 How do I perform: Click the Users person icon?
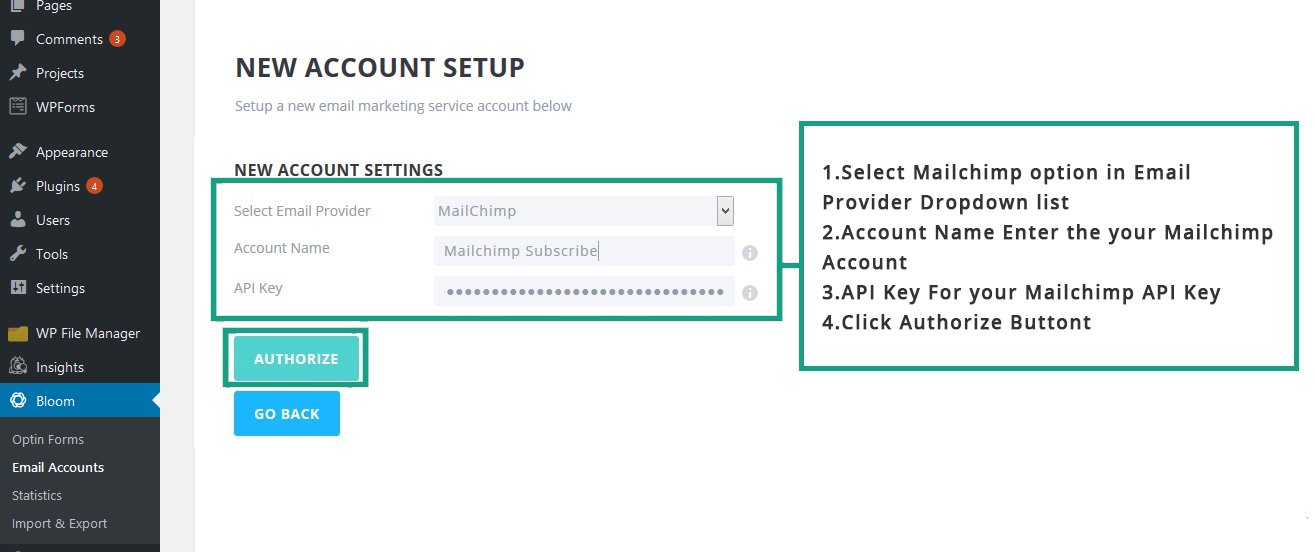click(18, 220)
